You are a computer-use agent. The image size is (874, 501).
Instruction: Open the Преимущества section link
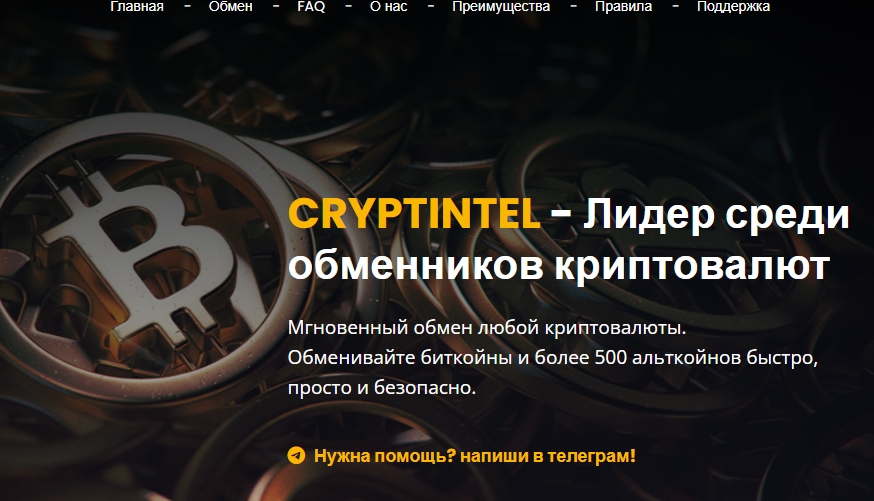pos(501,7)
